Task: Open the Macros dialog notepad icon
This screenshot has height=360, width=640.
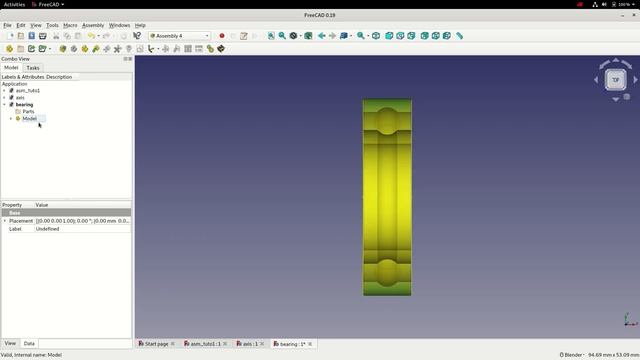Action: click(x=244, y=36)
